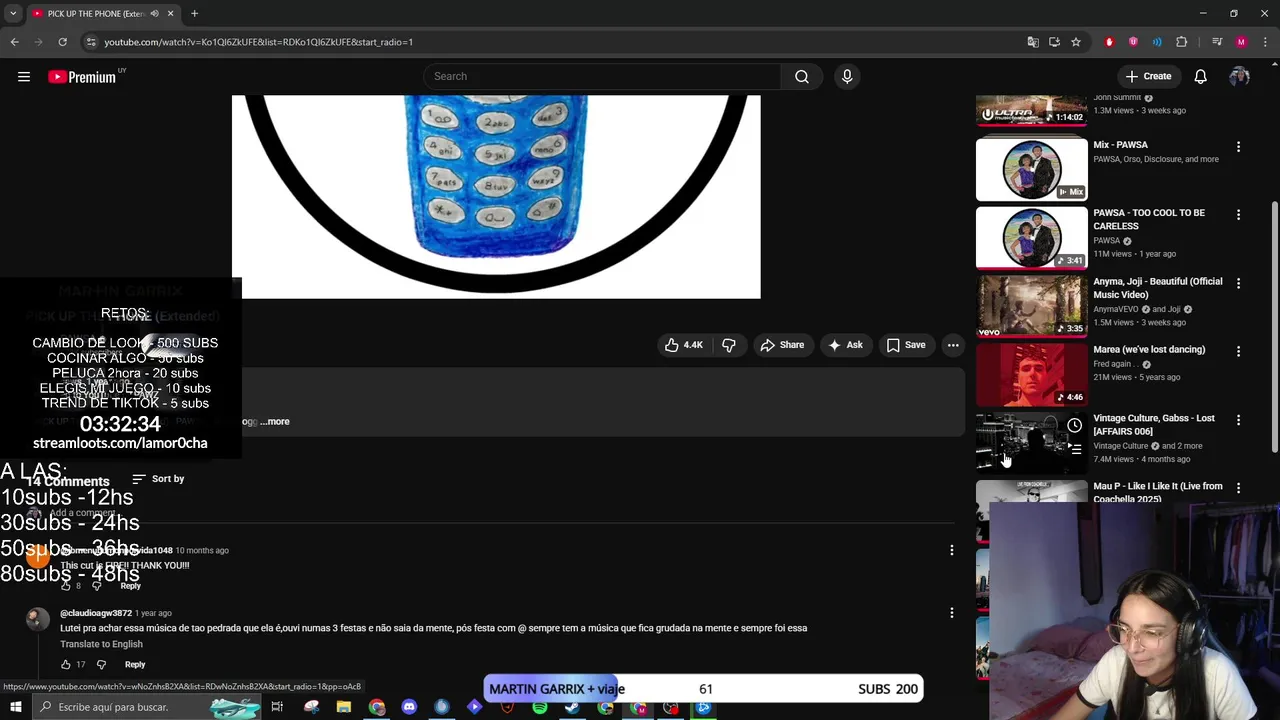Open options for Mix - PAWSA
1280x720 pixels.
1238,147
